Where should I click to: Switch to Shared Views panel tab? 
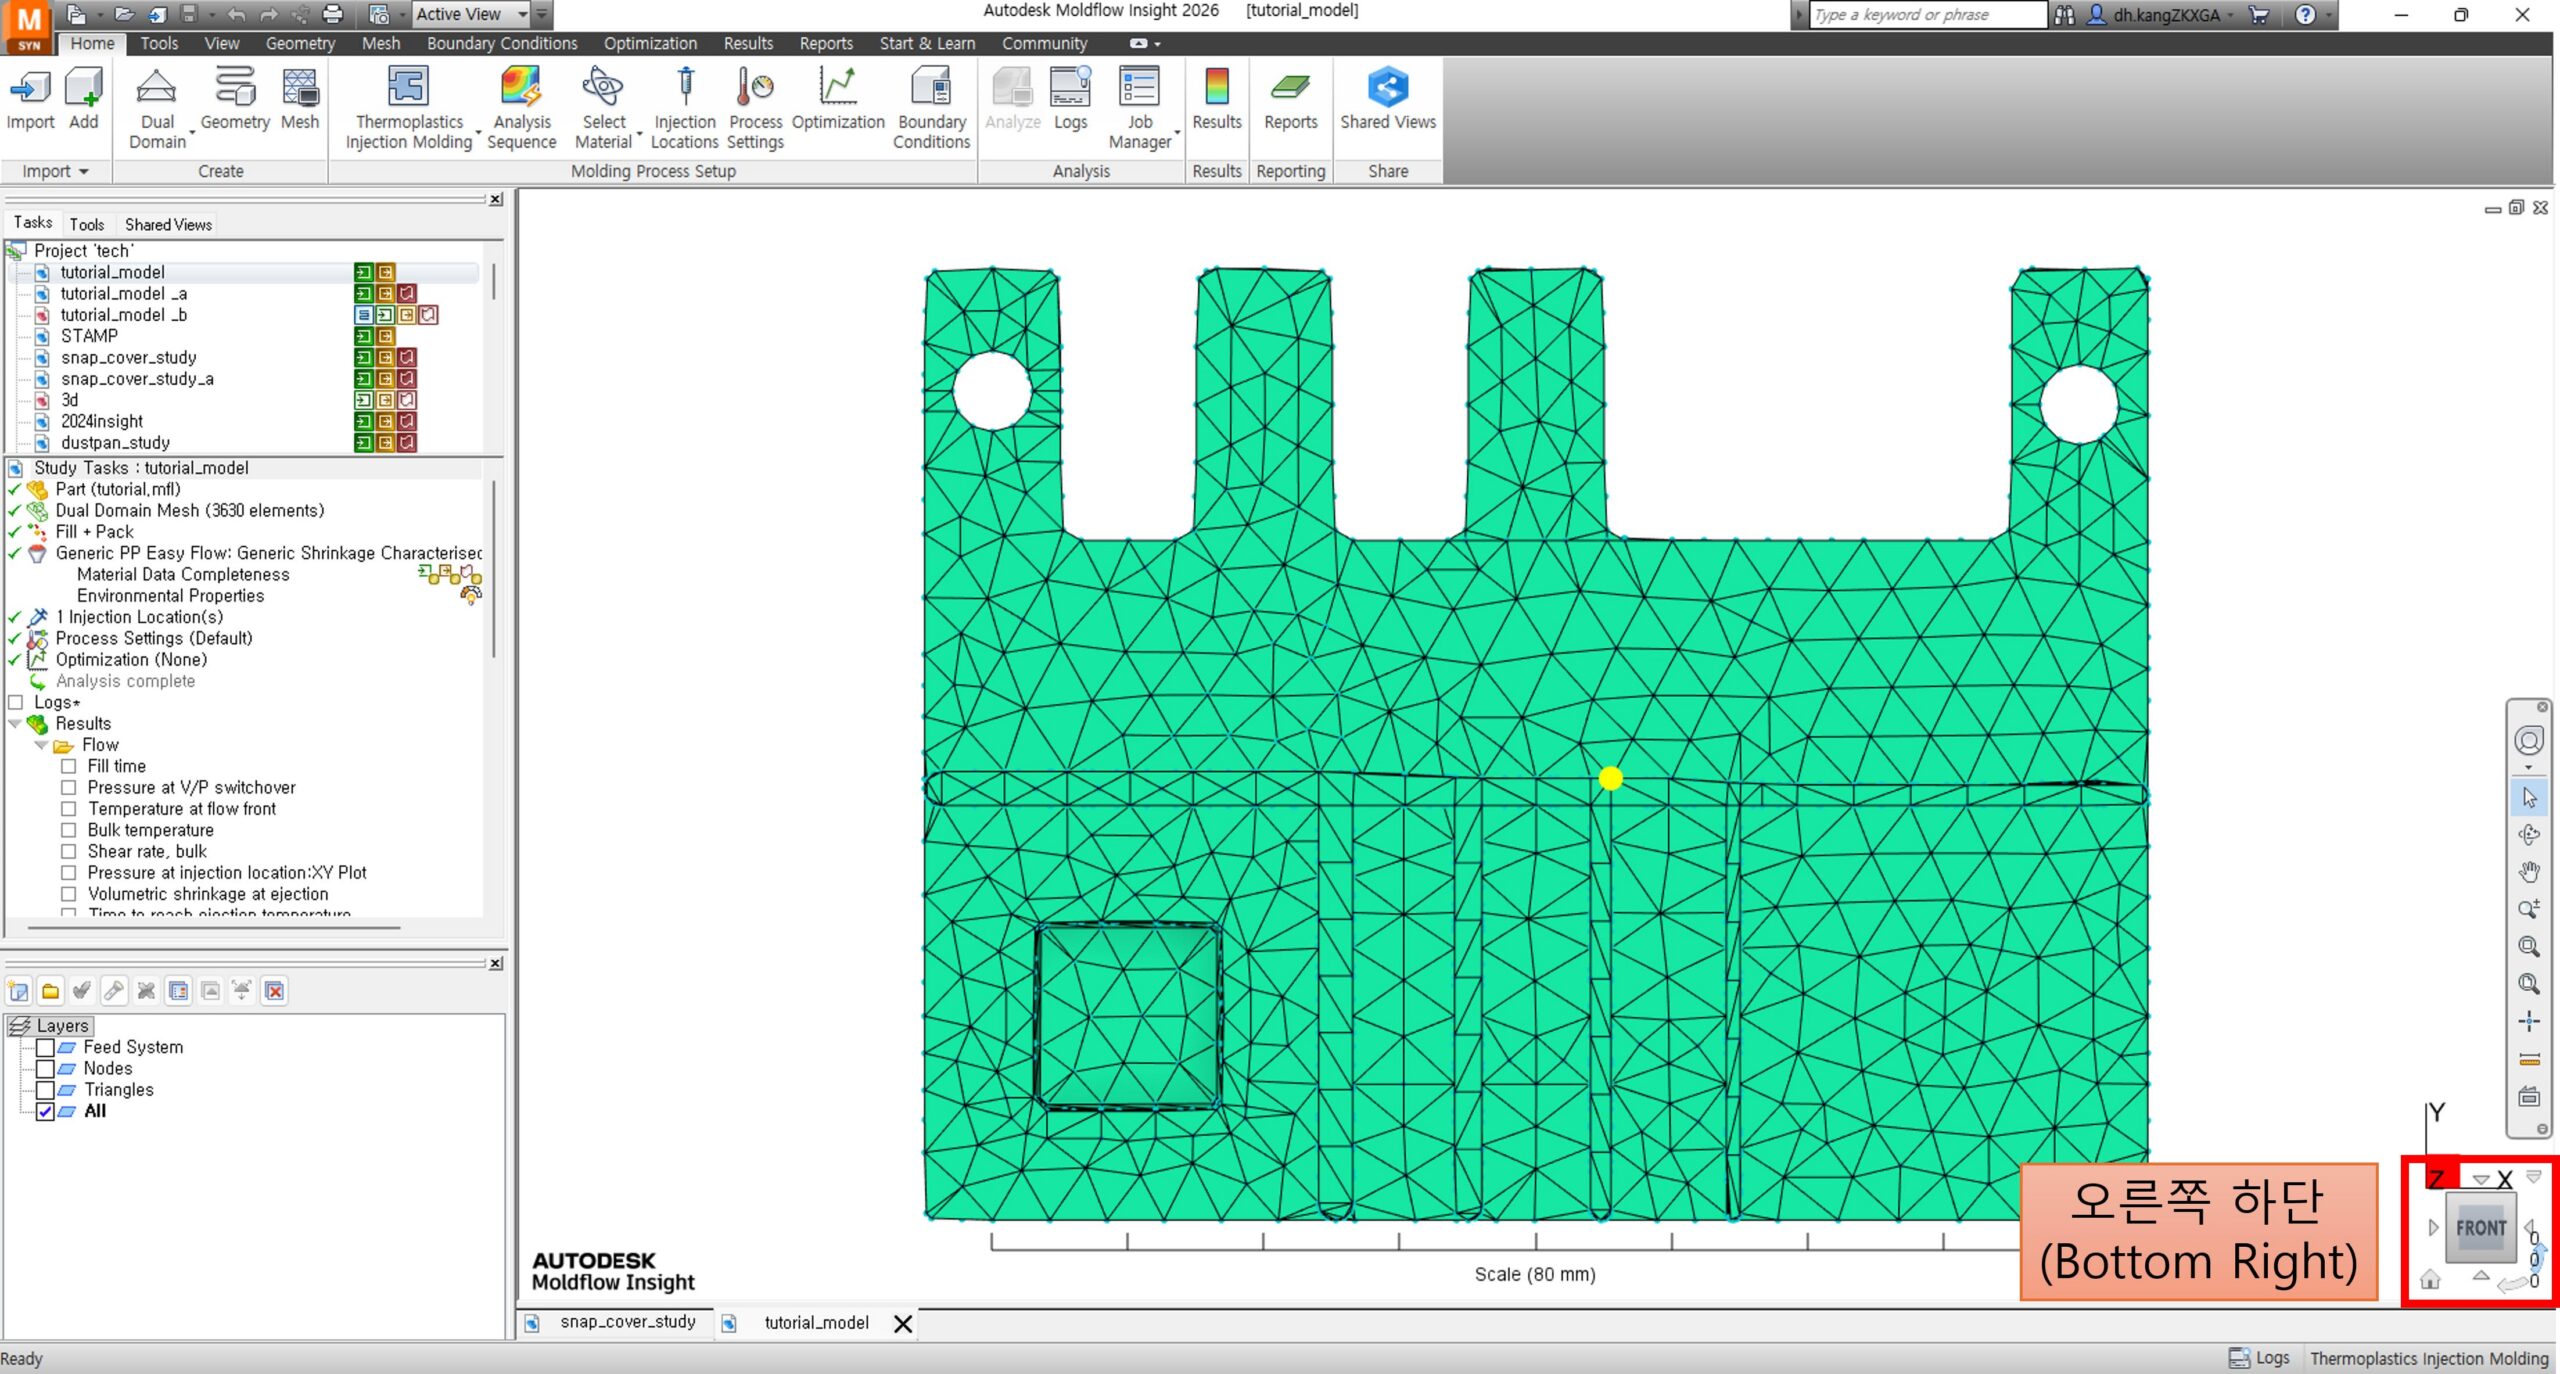pos(168,224)
